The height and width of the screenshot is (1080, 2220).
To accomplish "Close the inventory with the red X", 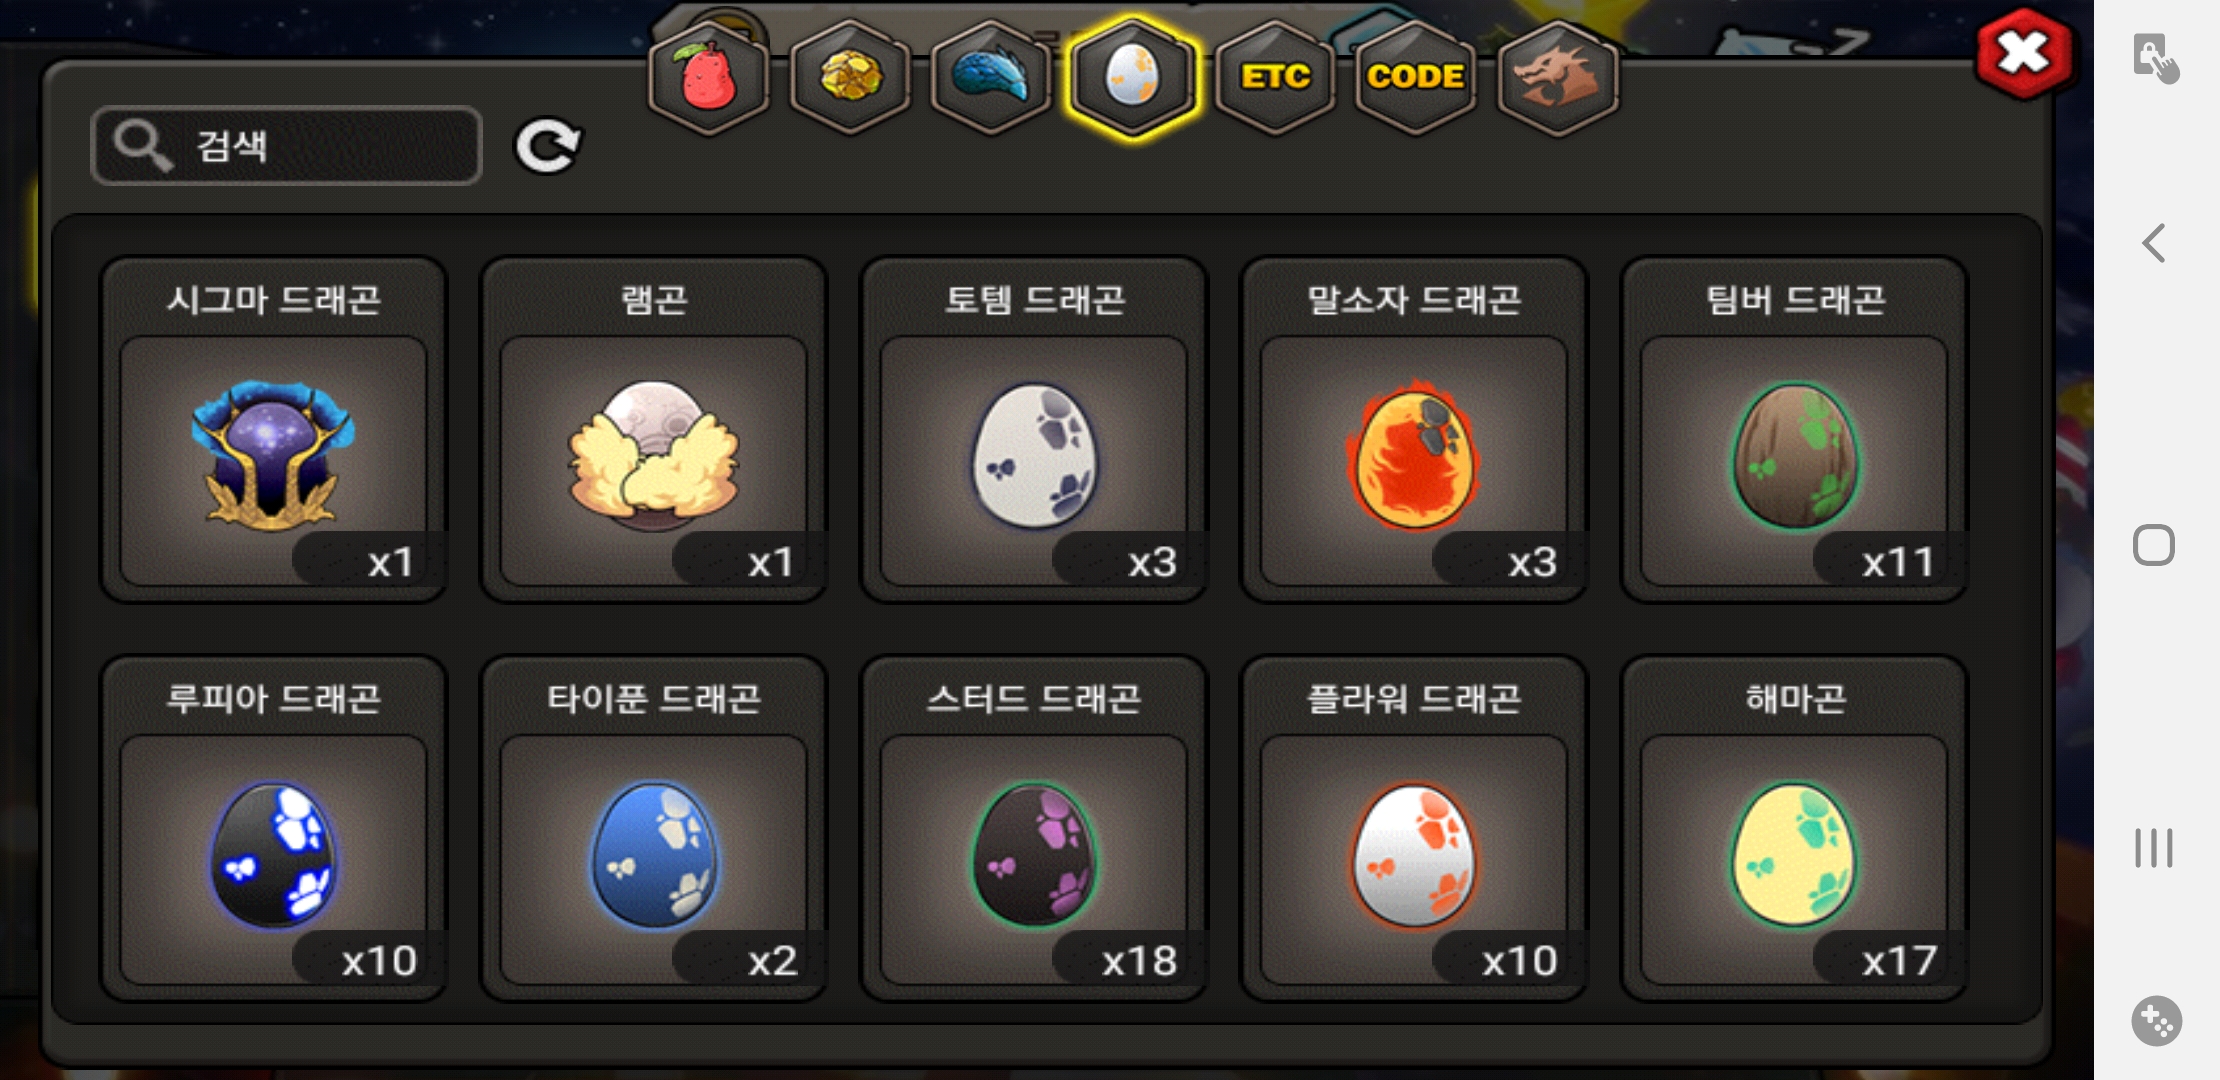I will 2024,54.
